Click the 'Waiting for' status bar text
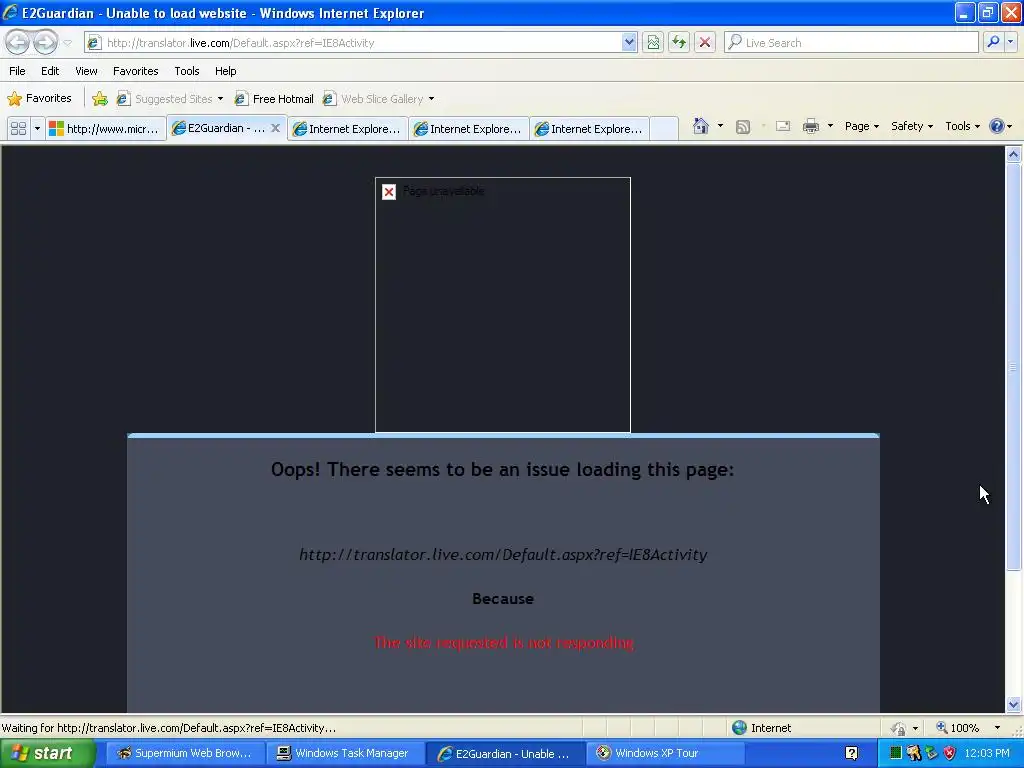The width and height of the screenshot is (1024, 768). point(168,728)
